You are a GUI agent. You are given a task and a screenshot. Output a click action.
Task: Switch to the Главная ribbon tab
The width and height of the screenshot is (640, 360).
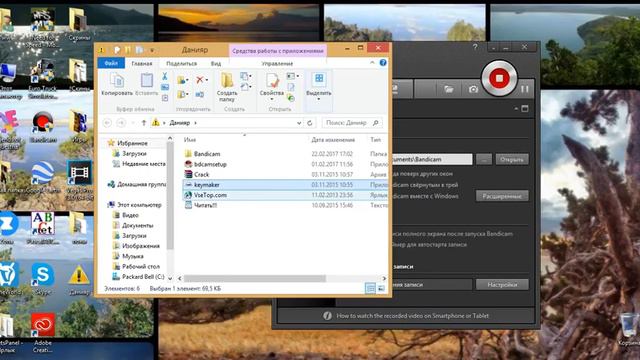click(142, 64)
